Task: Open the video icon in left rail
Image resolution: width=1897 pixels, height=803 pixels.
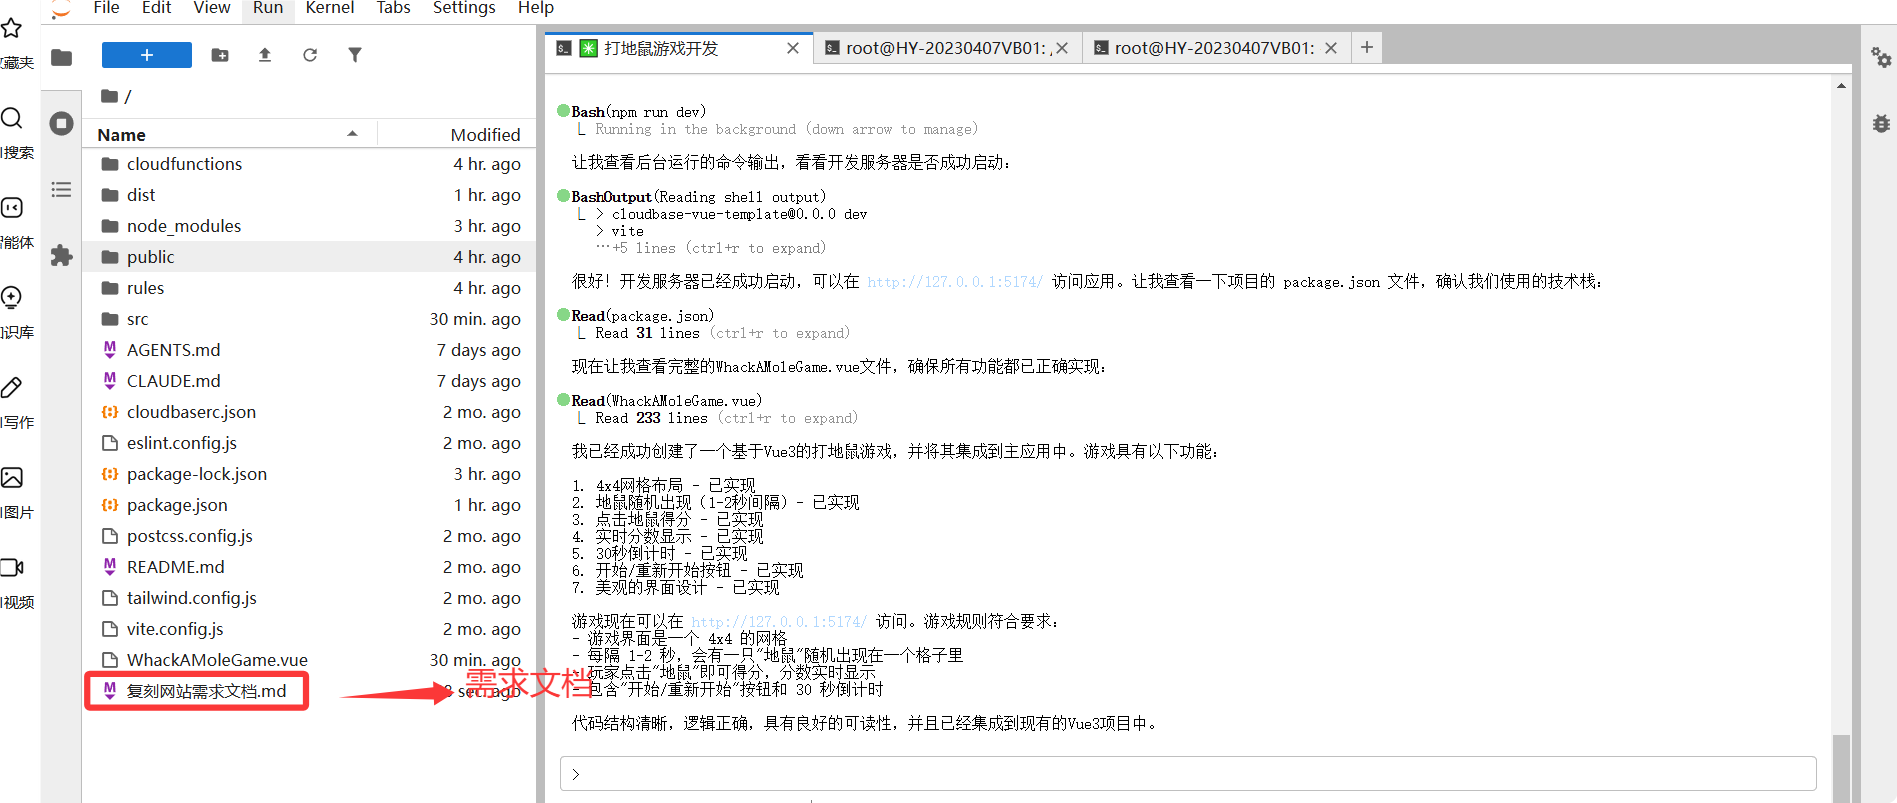Action: click(12, 567)
